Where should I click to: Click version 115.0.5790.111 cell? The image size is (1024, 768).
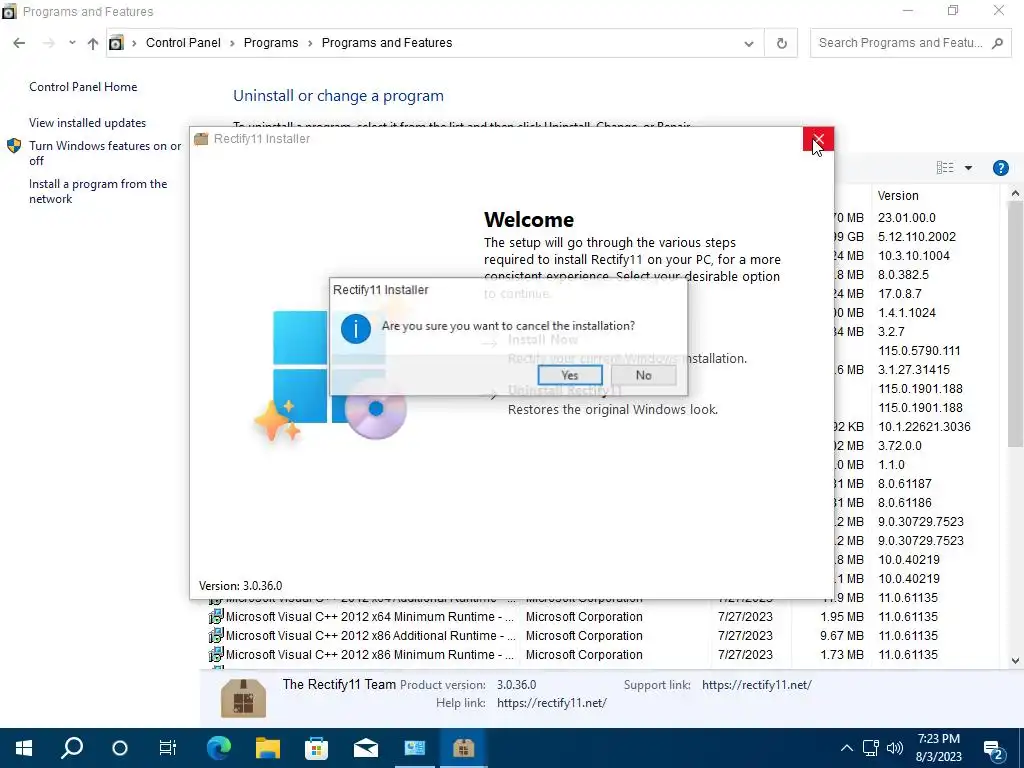[920, 351]
